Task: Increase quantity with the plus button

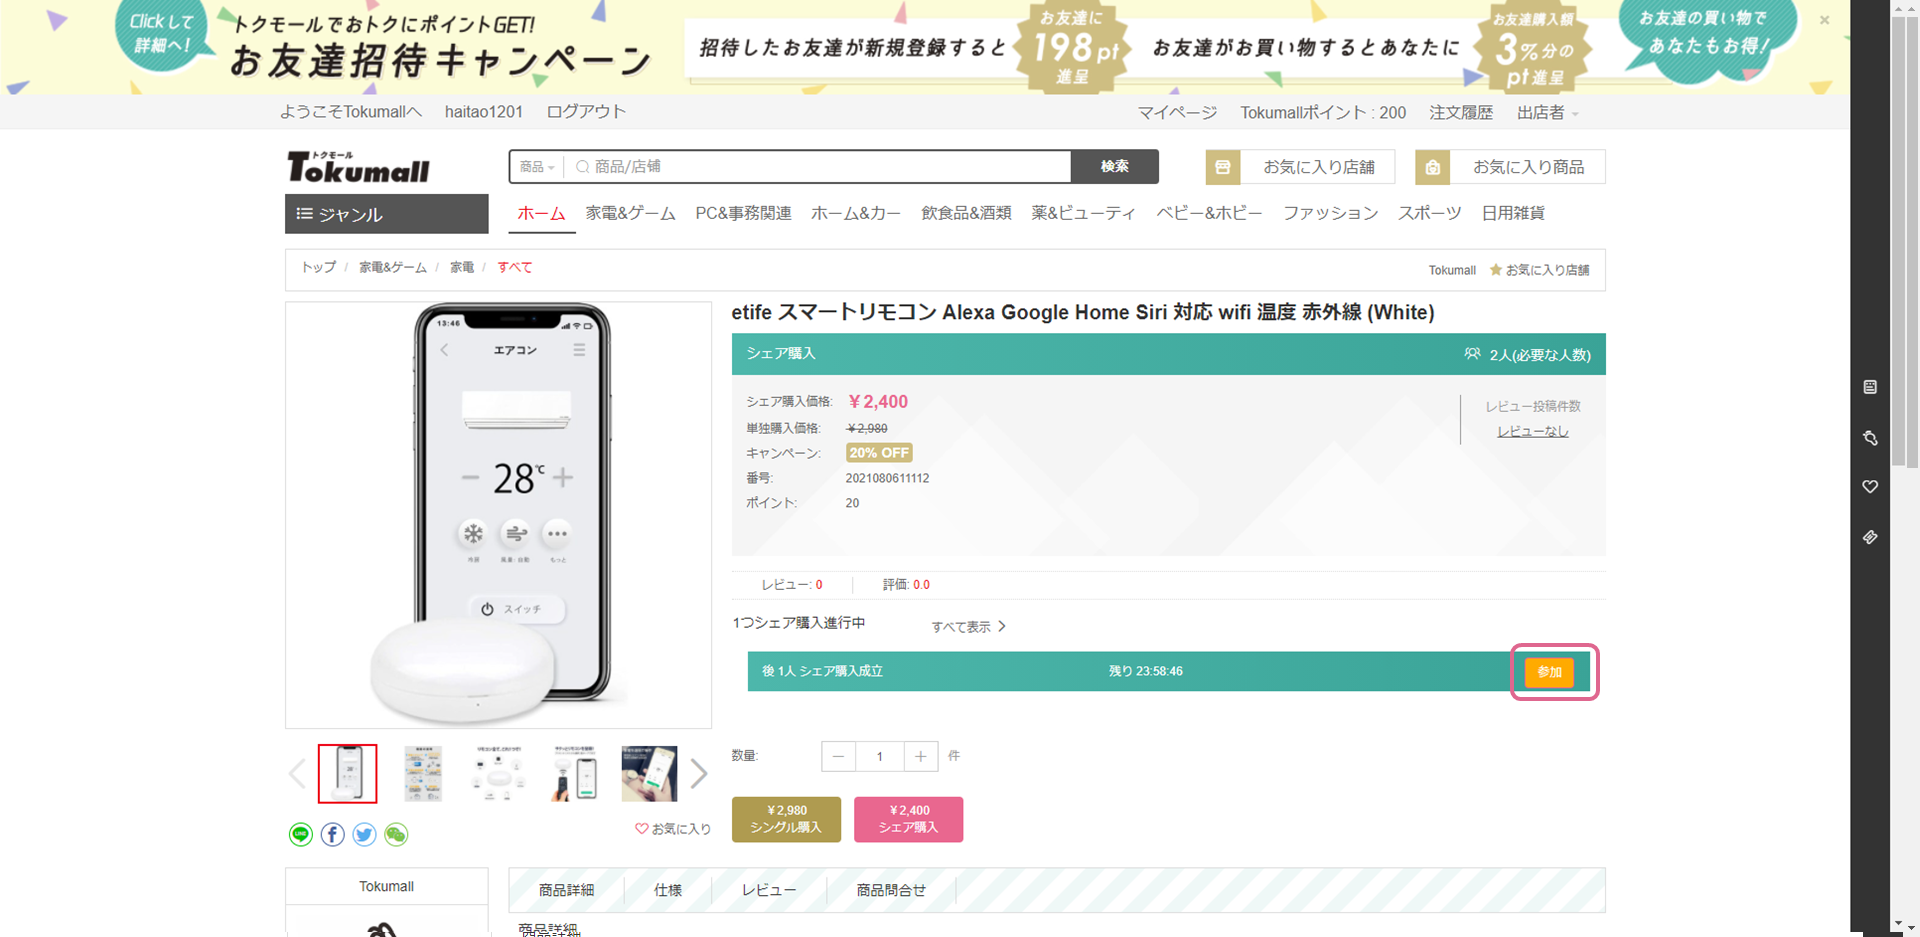Action: (921, 756)
